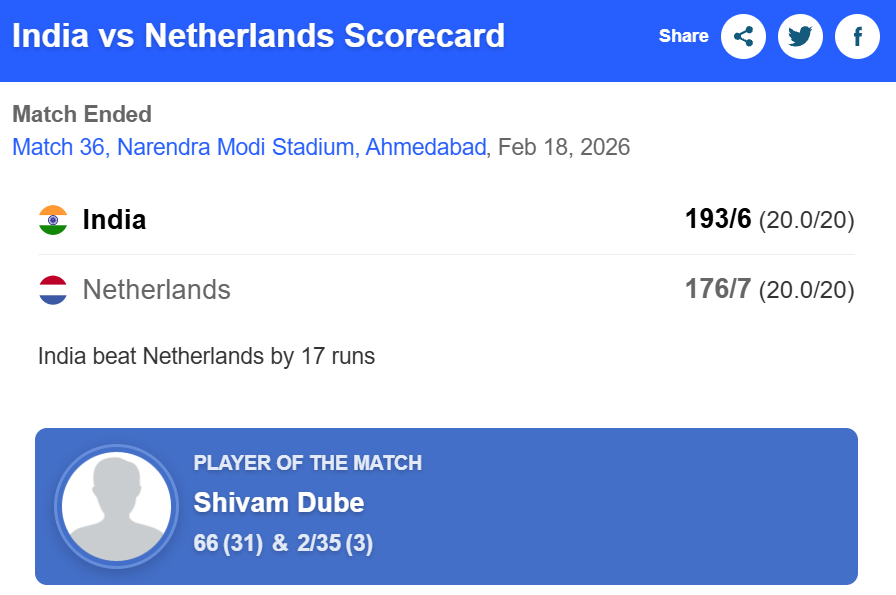Click the Feb 18, 2026 match date

tap(564, 148)
